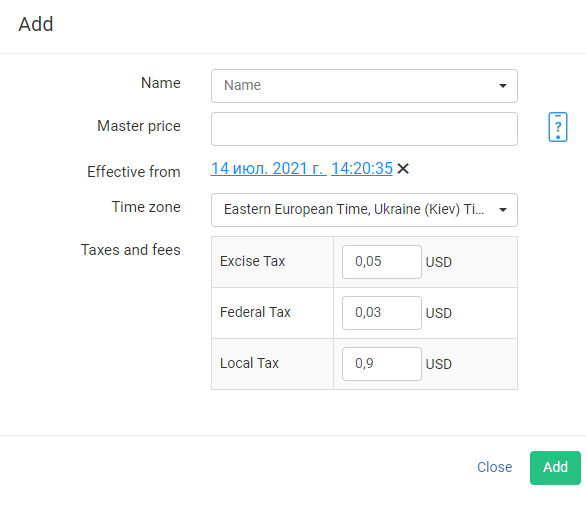
Task: Expand the Time zone dropdown arrow
Action: click(x=503, y=210)
